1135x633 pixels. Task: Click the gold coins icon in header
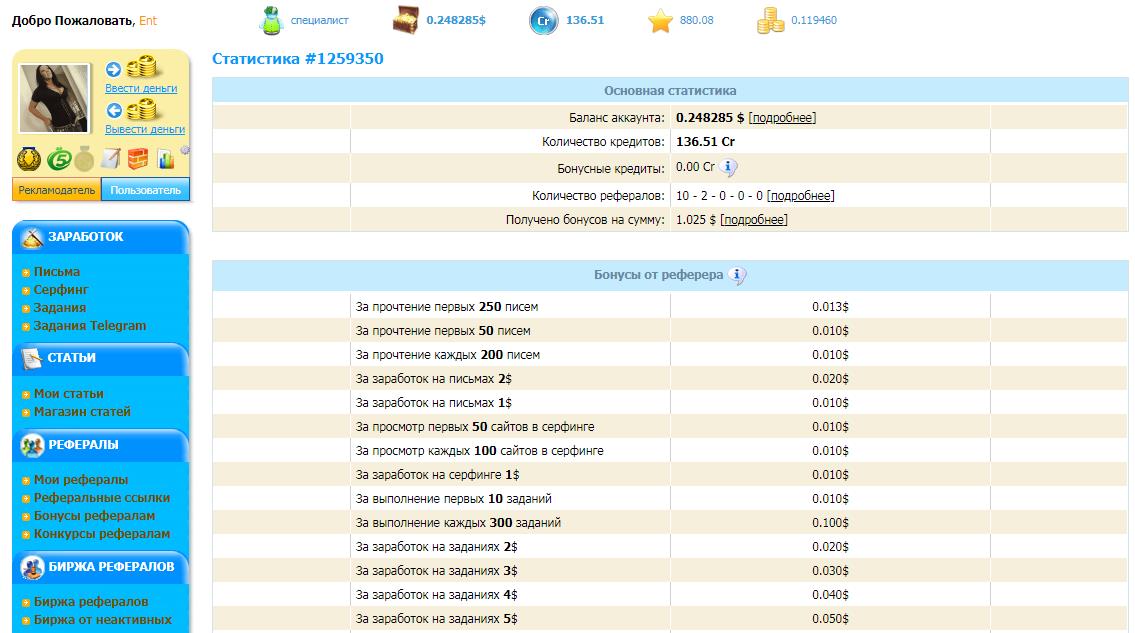click(770, 20)
